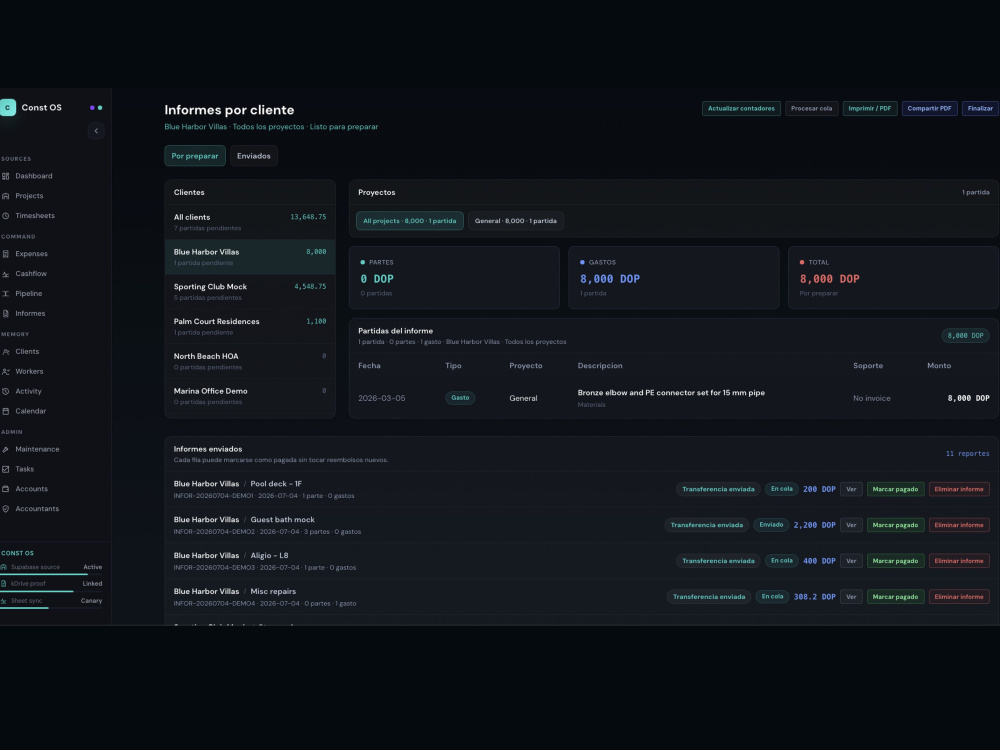Select Palm Court Residences client

250,326
